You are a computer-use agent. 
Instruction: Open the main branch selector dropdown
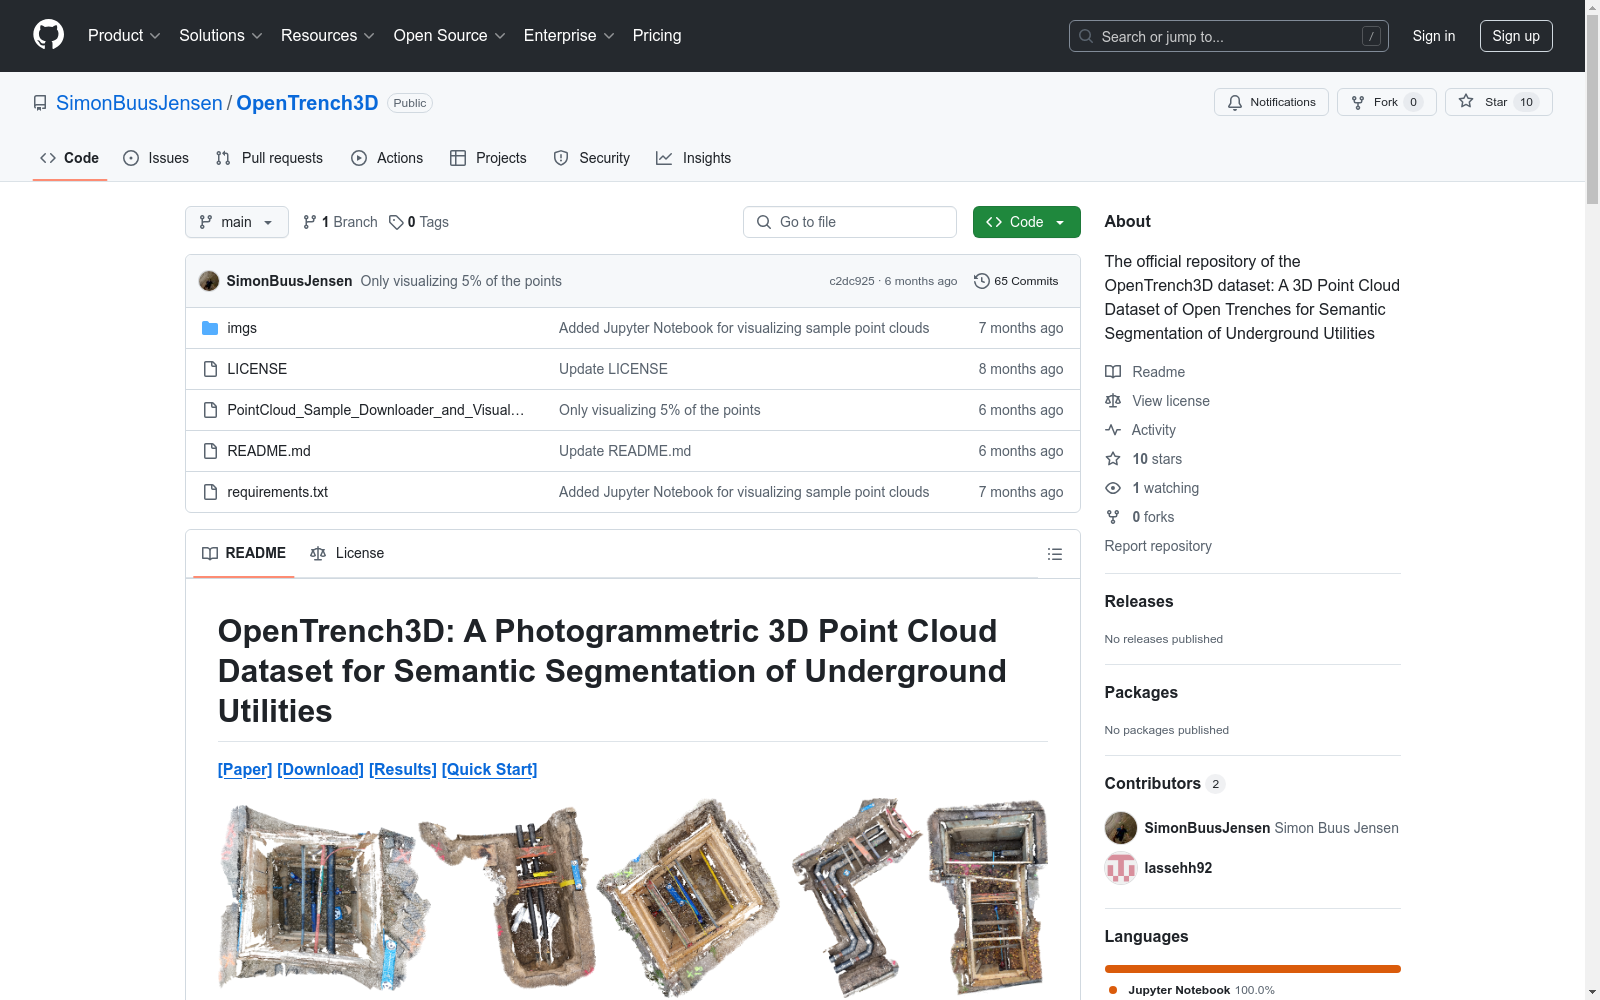[237, 222]
